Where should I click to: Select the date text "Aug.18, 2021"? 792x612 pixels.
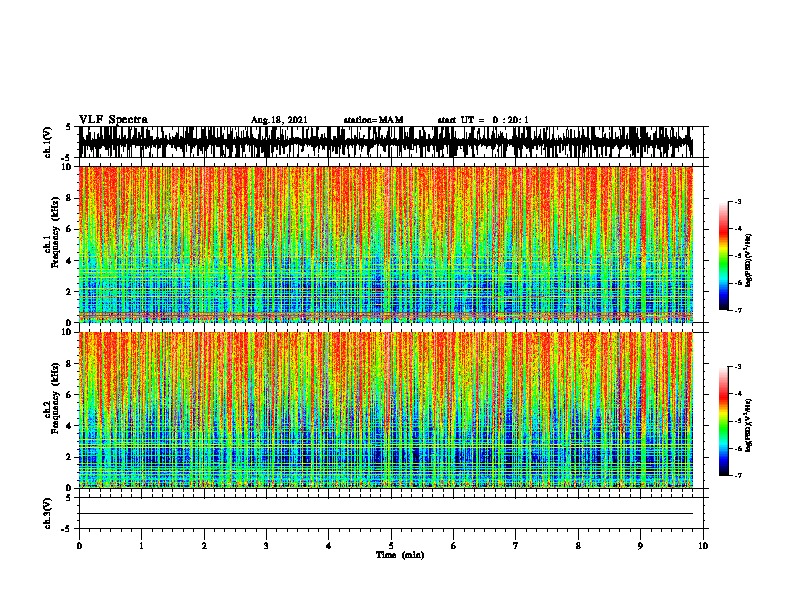click(279, 120)
